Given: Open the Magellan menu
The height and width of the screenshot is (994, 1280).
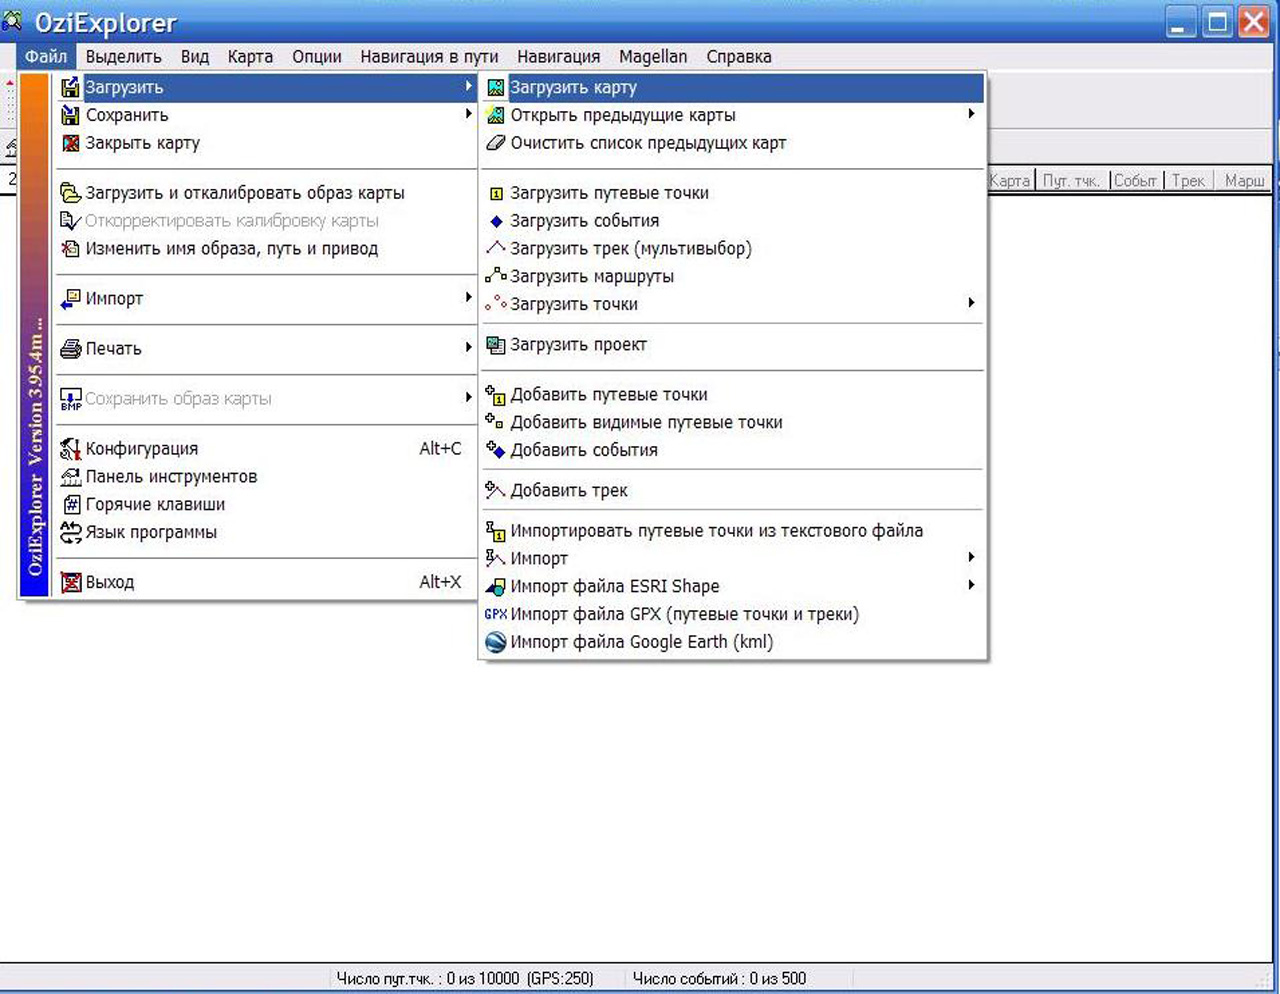Looking at the screenshot, I should point(653,57).
